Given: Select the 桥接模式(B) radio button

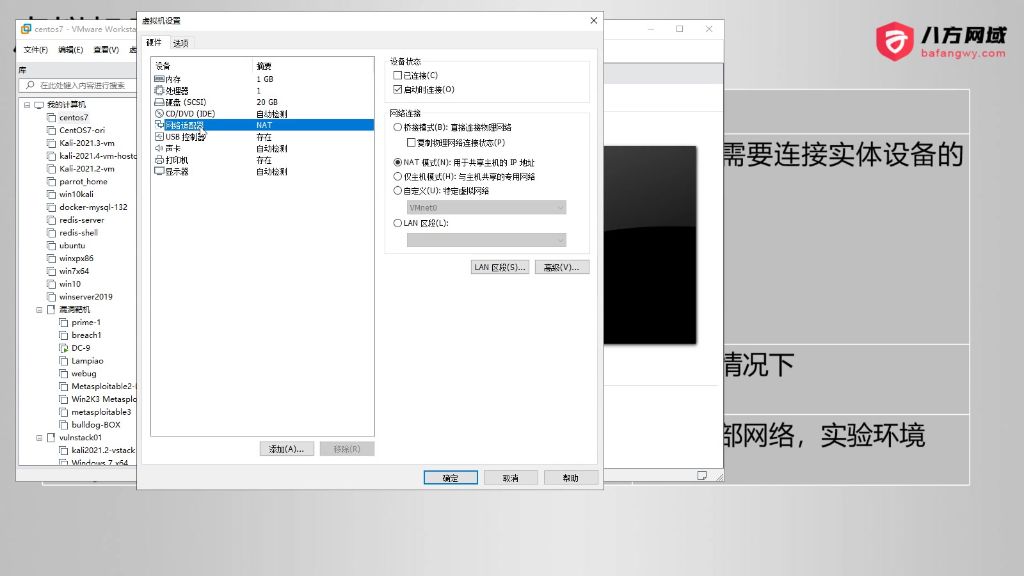Looking at the screenshot, I should [397, 127].
